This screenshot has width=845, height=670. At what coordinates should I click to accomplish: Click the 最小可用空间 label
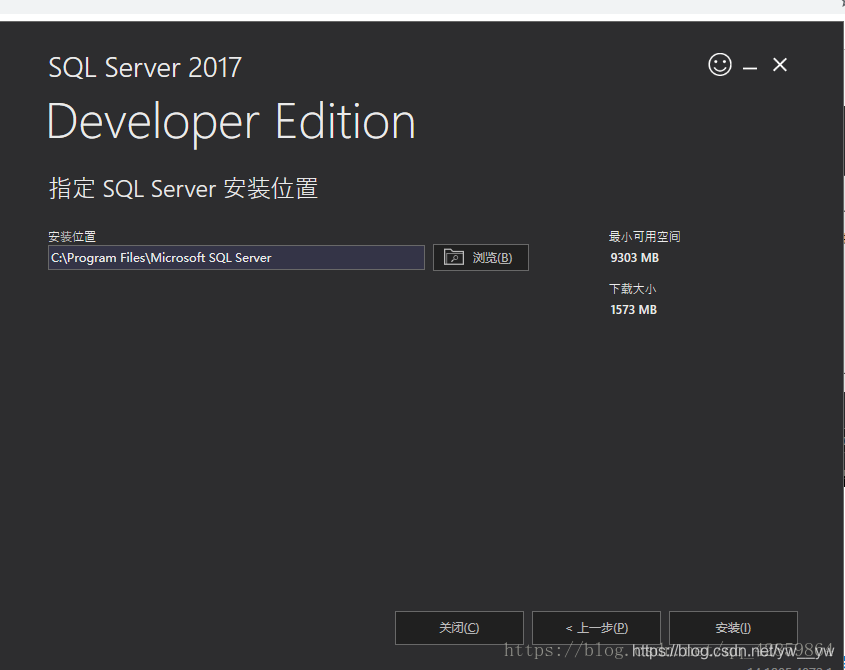pyautogui.click(x=644, y=237)
